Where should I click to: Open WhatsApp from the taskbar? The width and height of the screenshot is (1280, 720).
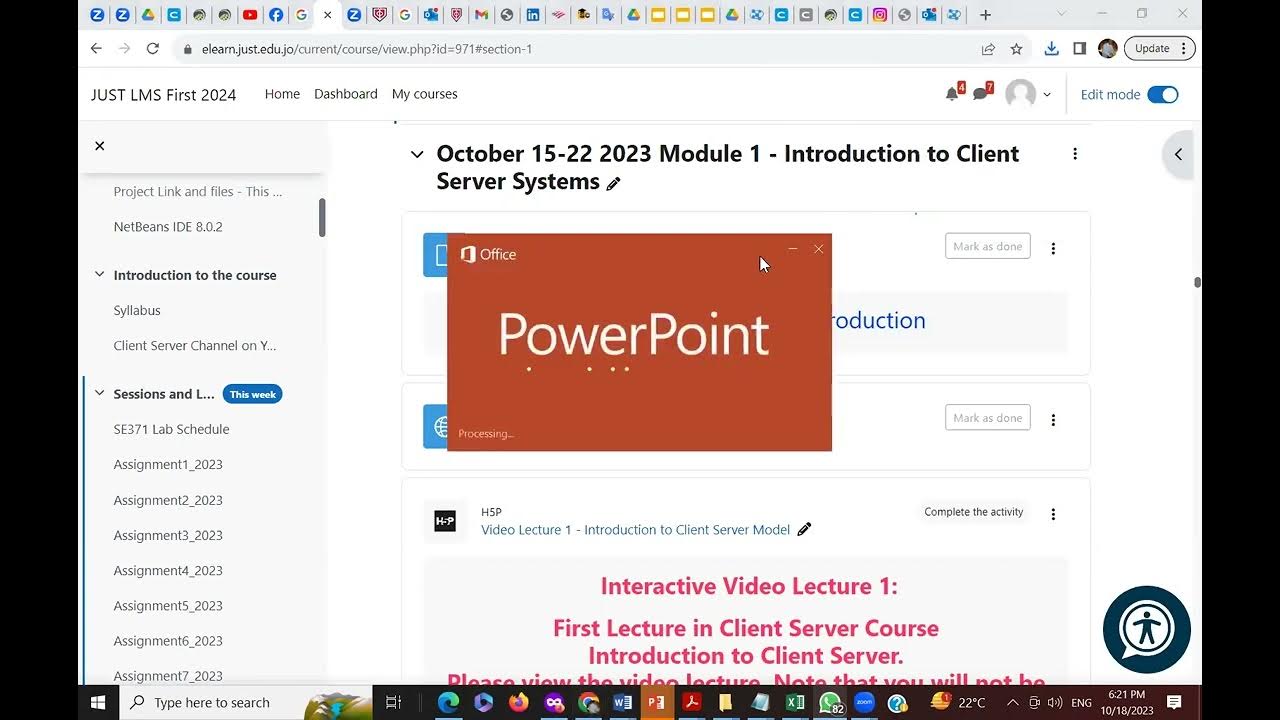(830, 703)
